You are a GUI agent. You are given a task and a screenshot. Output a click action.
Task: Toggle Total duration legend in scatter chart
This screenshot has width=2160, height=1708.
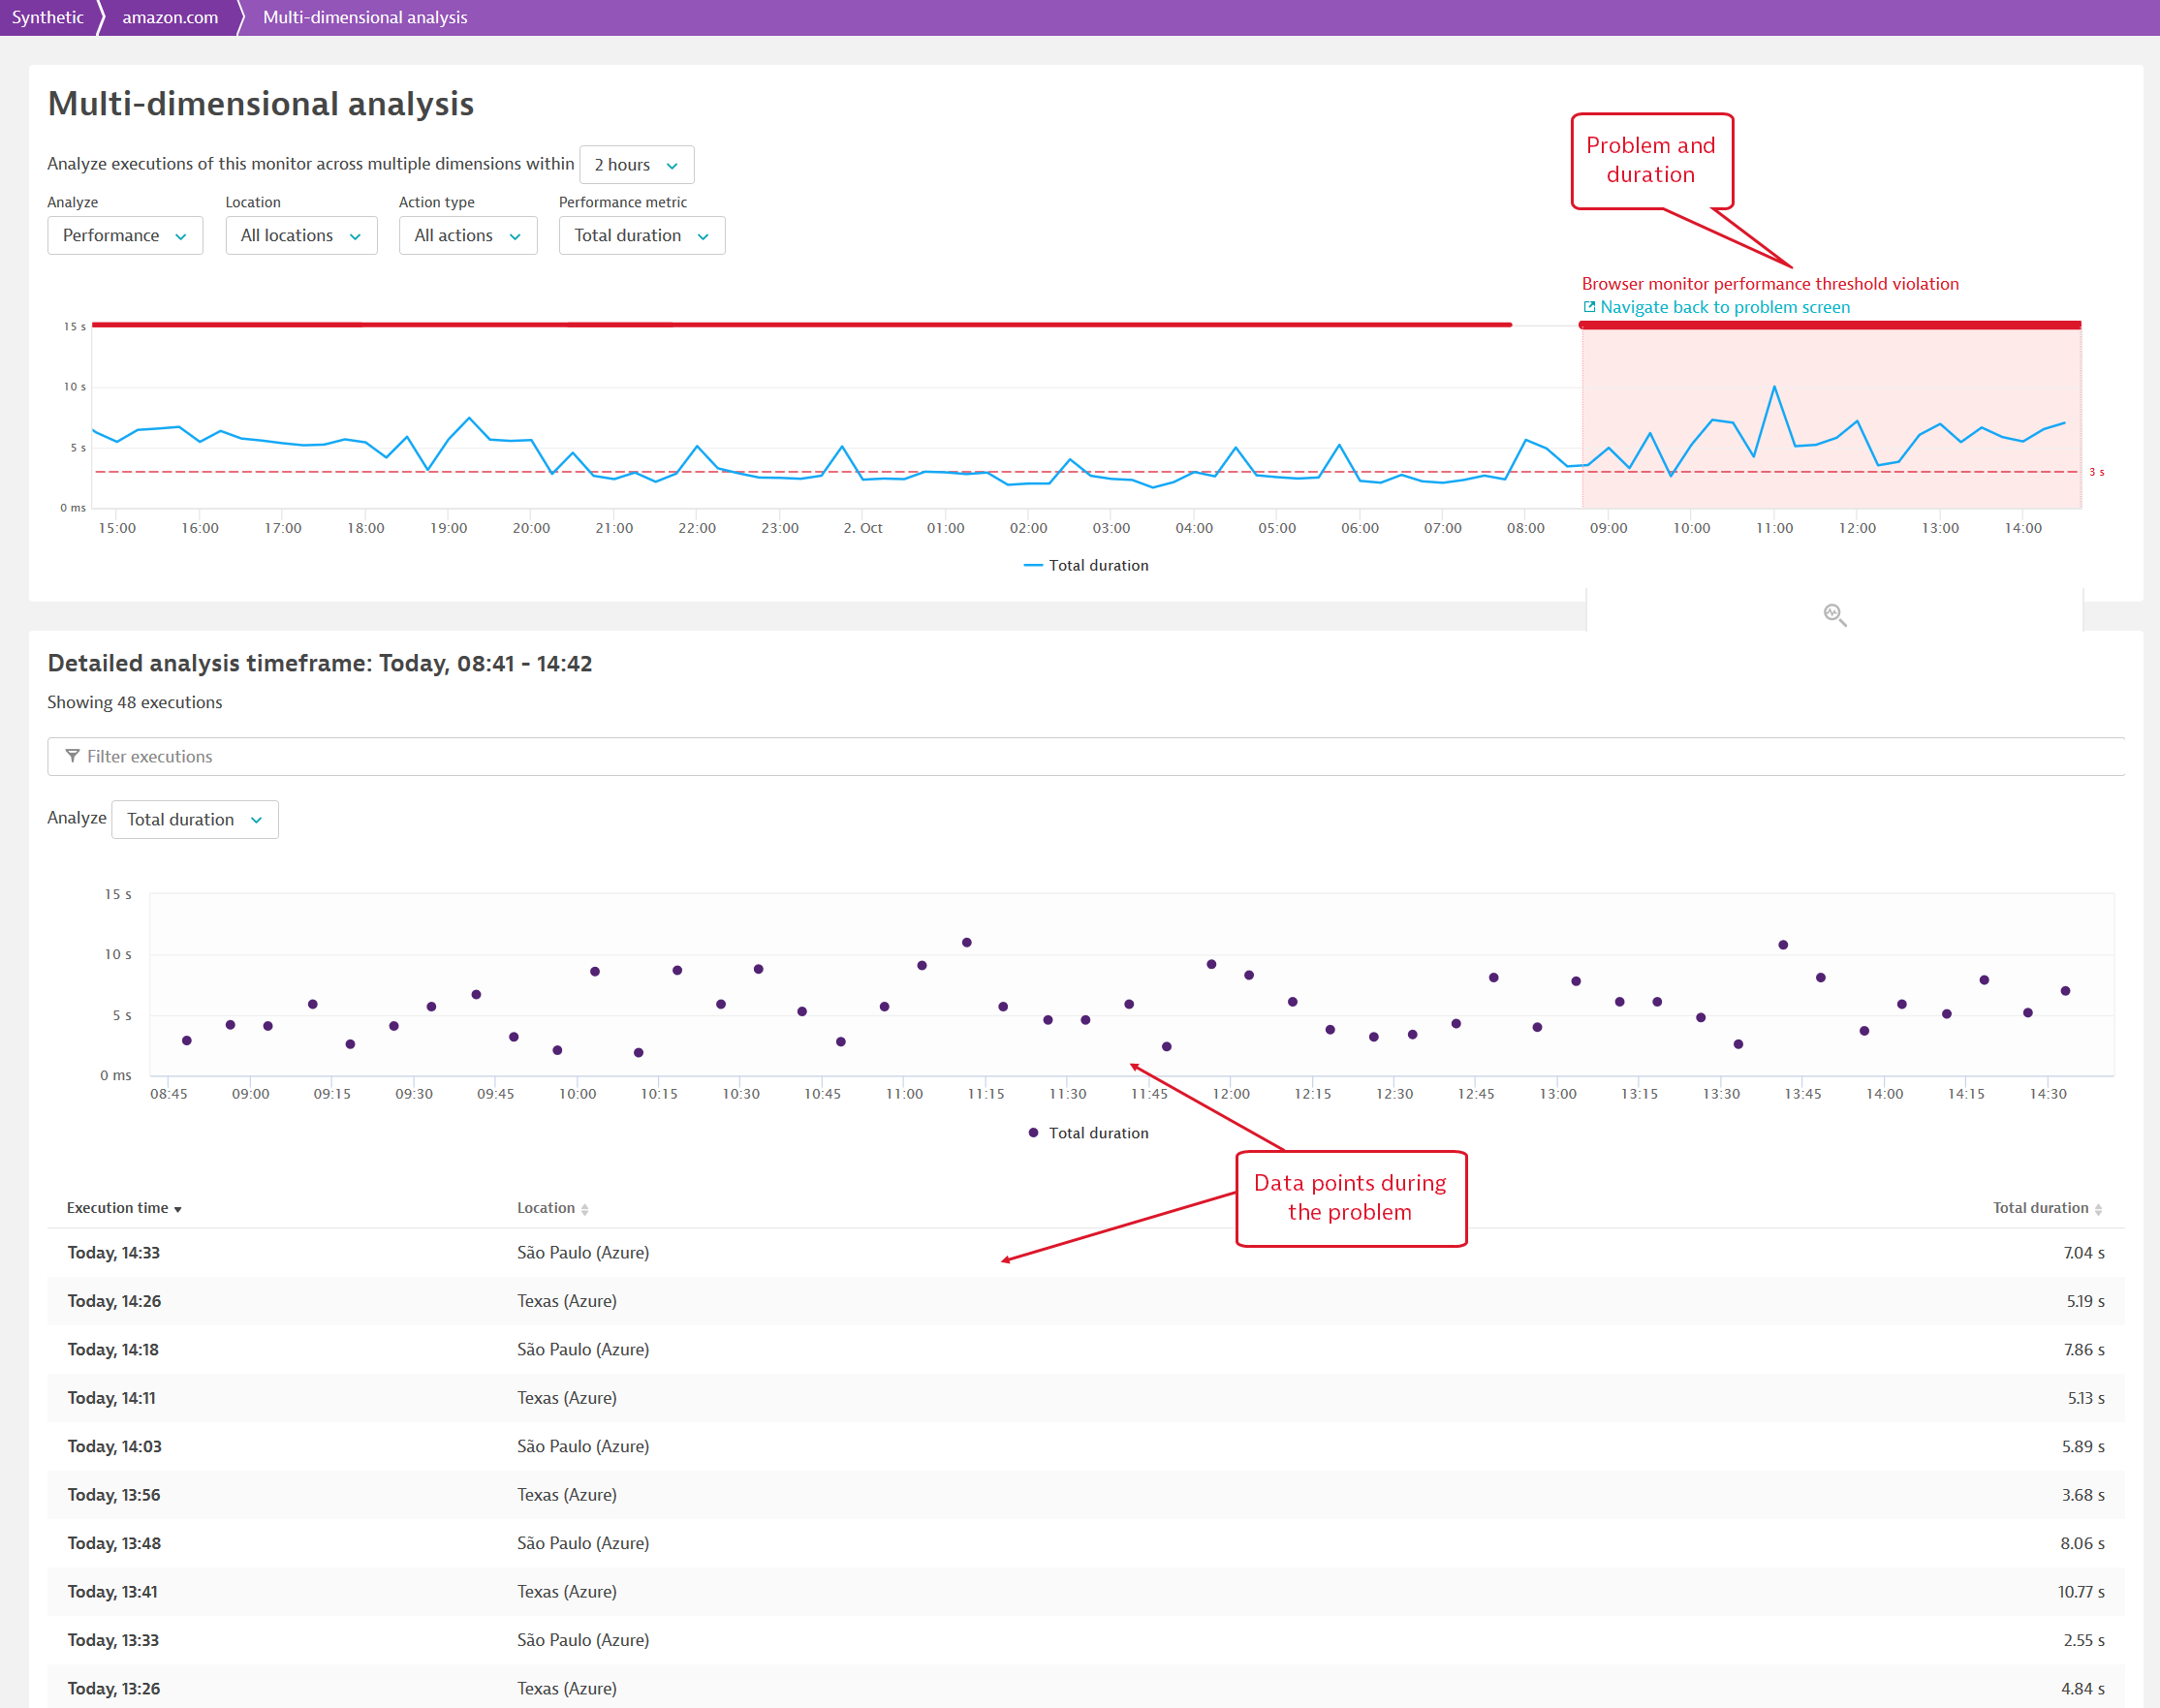(1089, 1133)
